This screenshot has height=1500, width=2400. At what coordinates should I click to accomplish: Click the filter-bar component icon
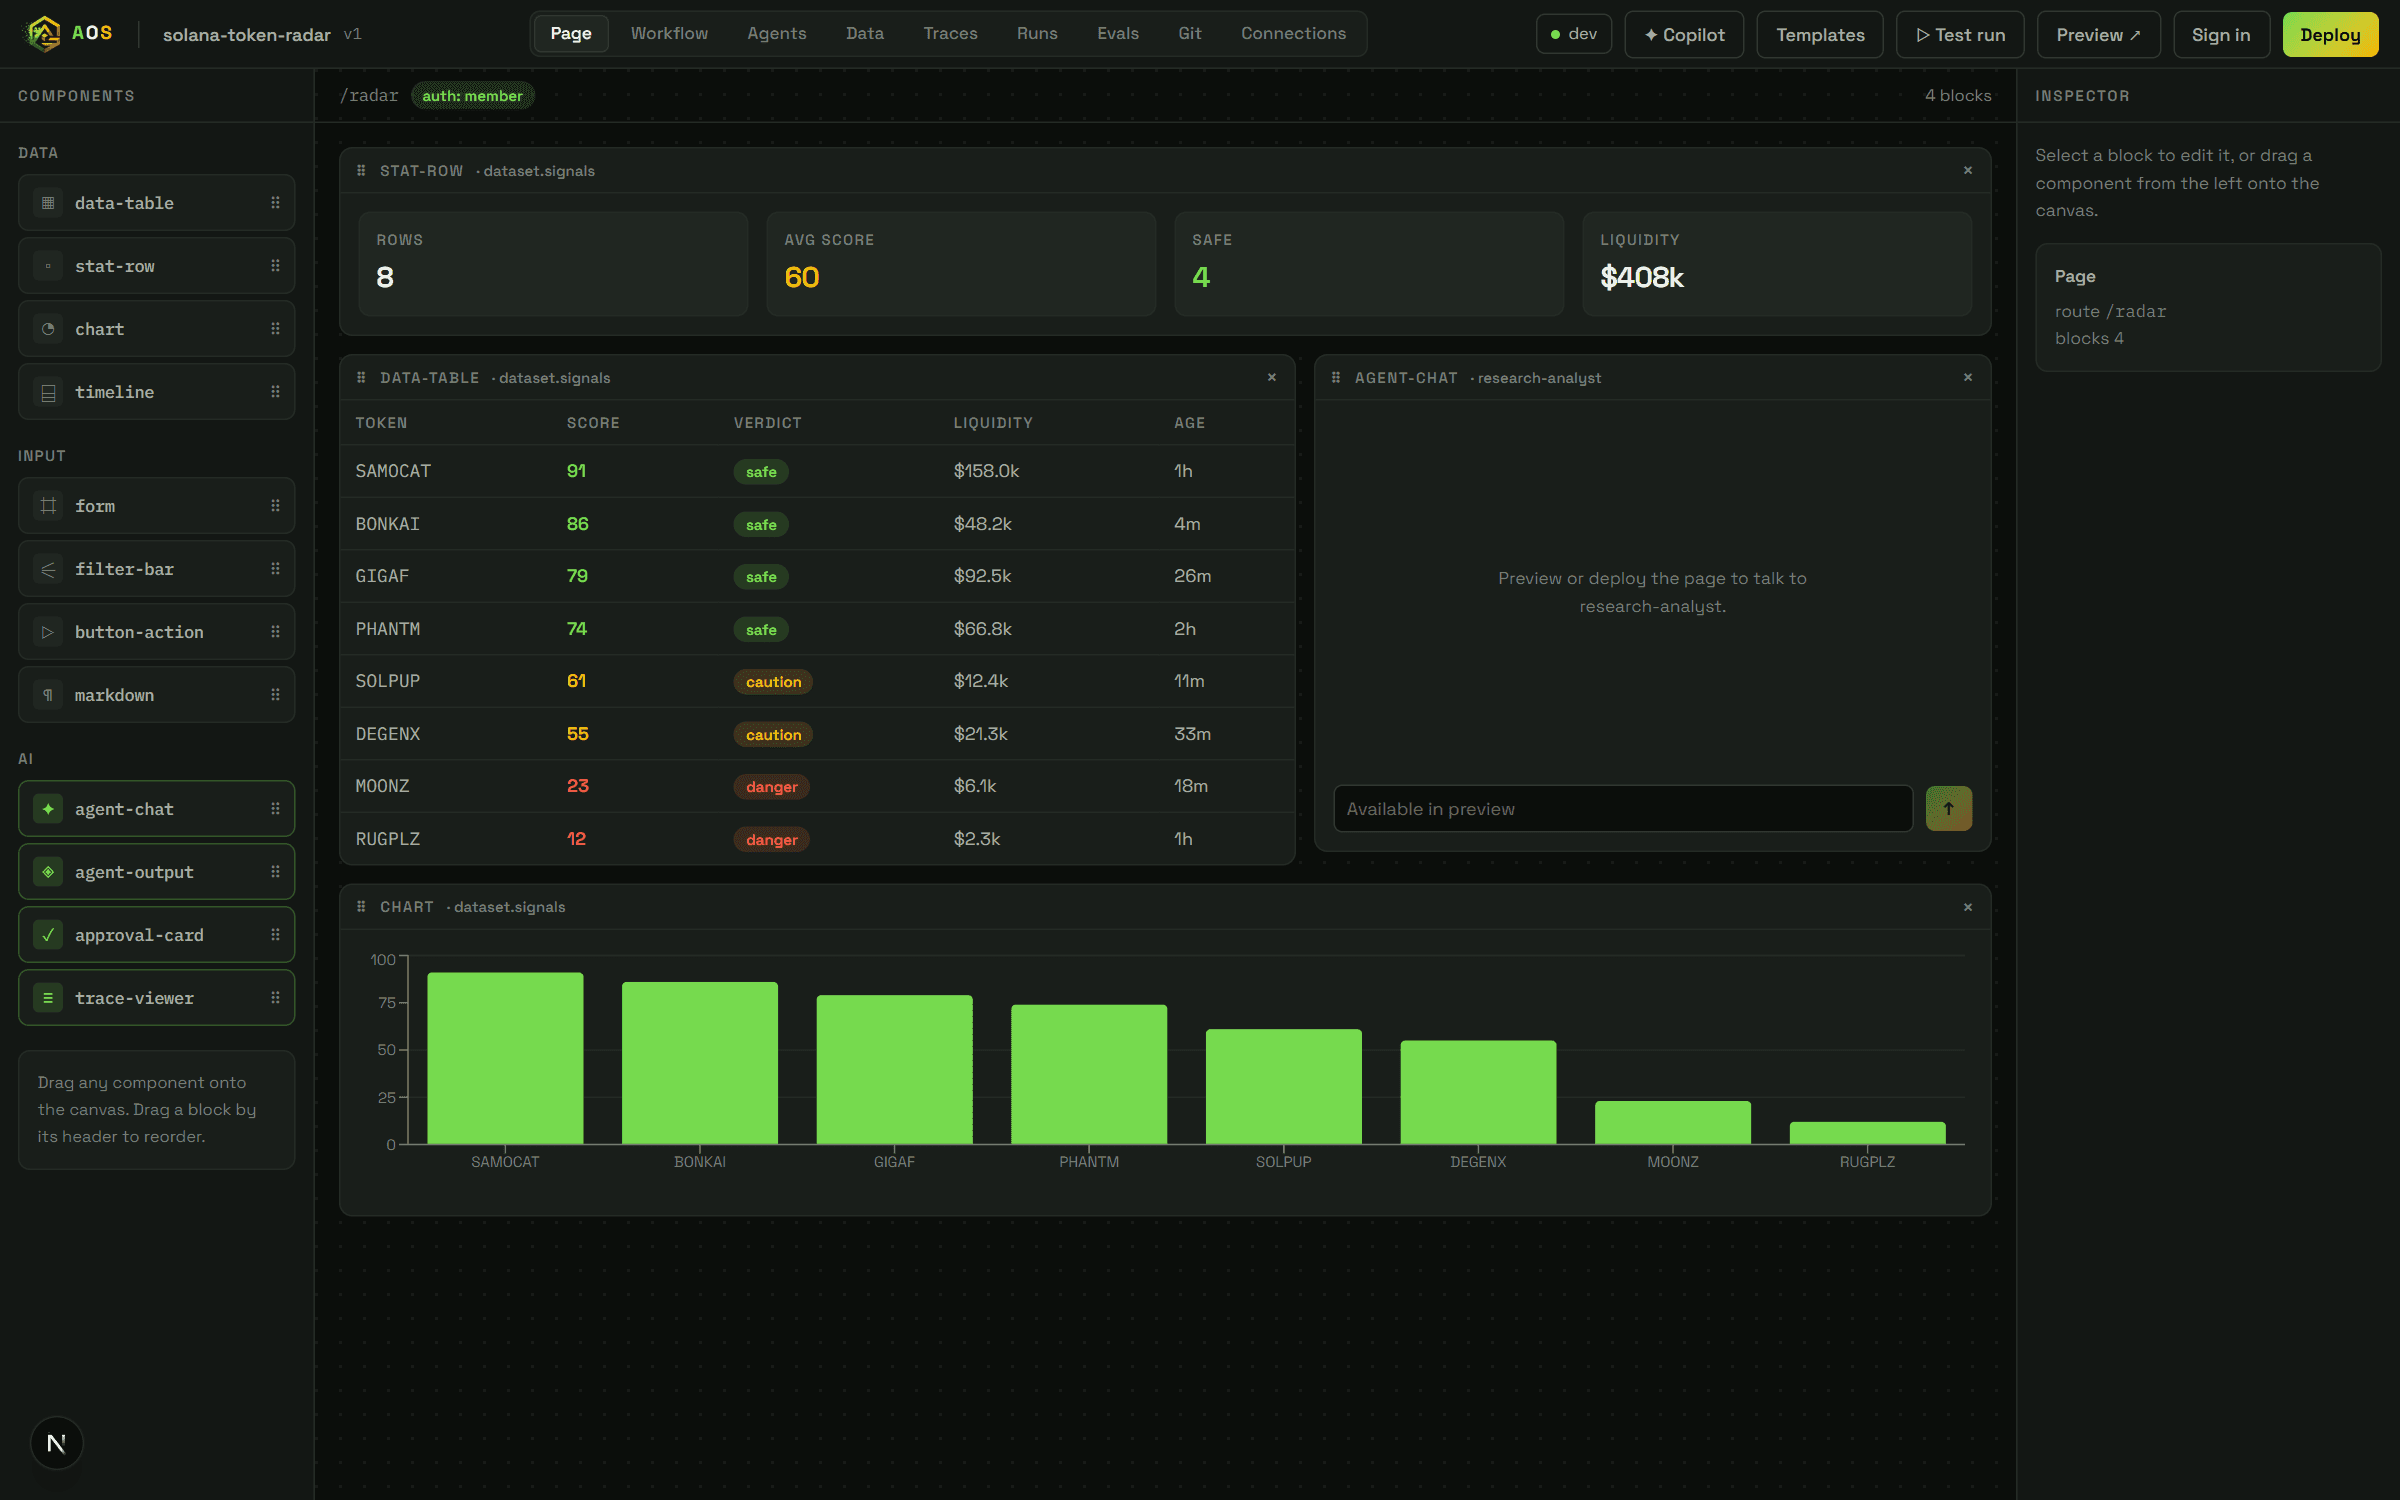(47, 569)
